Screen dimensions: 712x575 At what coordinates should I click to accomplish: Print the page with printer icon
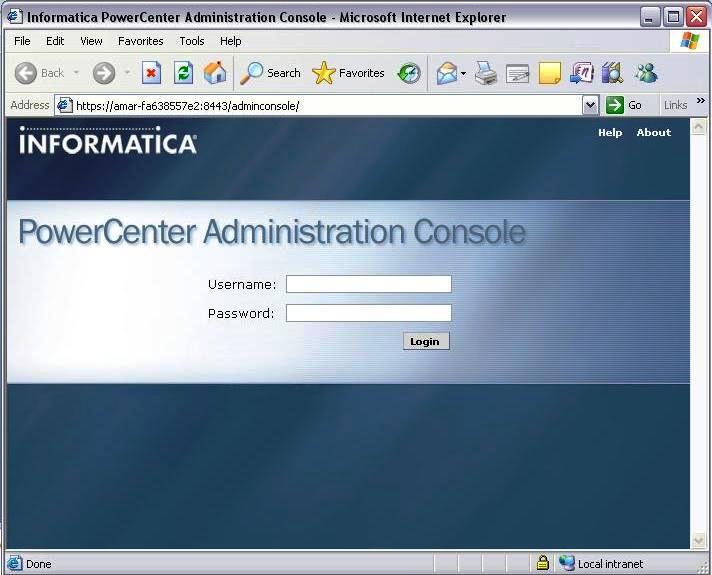pyautogui.click(x=485, y=73)
